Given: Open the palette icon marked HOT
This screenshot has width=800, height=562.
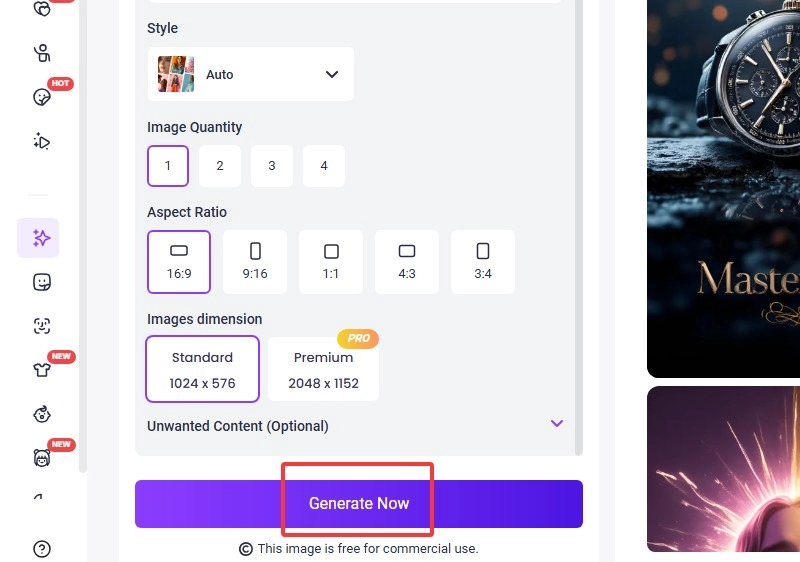Looking at the screenshot, I should (41, 97).
